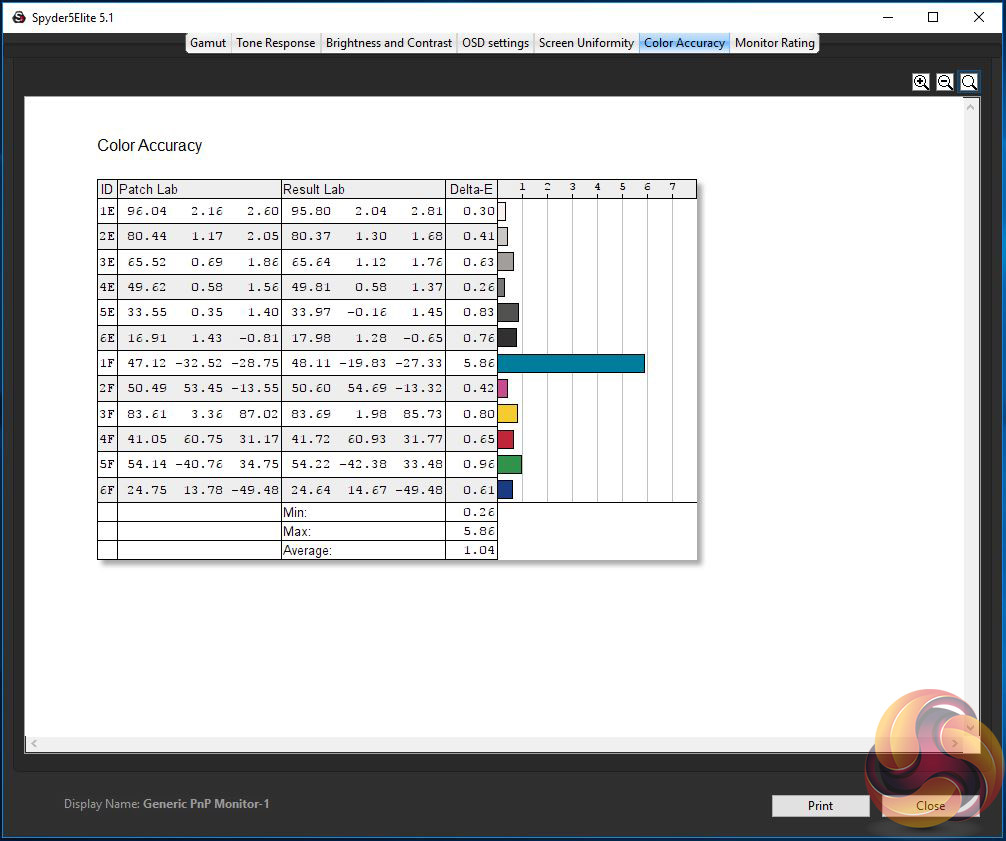Click the green 5F Delta-E bar
The height and width of the screenshot is (841, 1006).
(x=509, y=464)
